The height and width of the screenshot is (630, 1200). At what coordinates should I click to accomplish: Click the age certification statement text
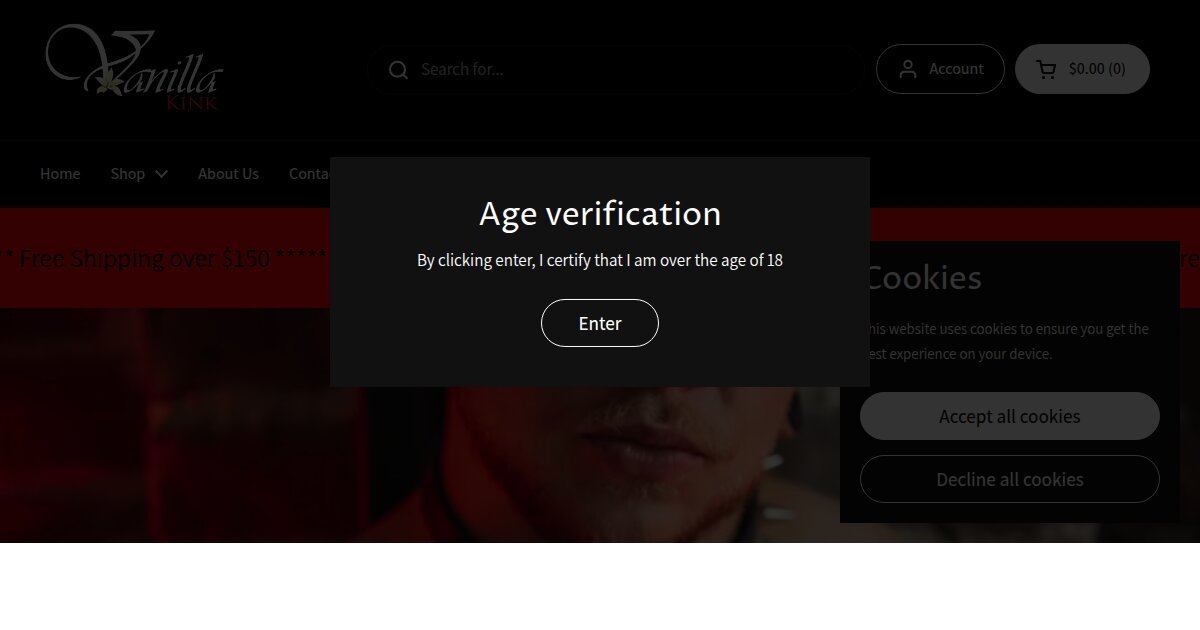[x=600, y=261]
